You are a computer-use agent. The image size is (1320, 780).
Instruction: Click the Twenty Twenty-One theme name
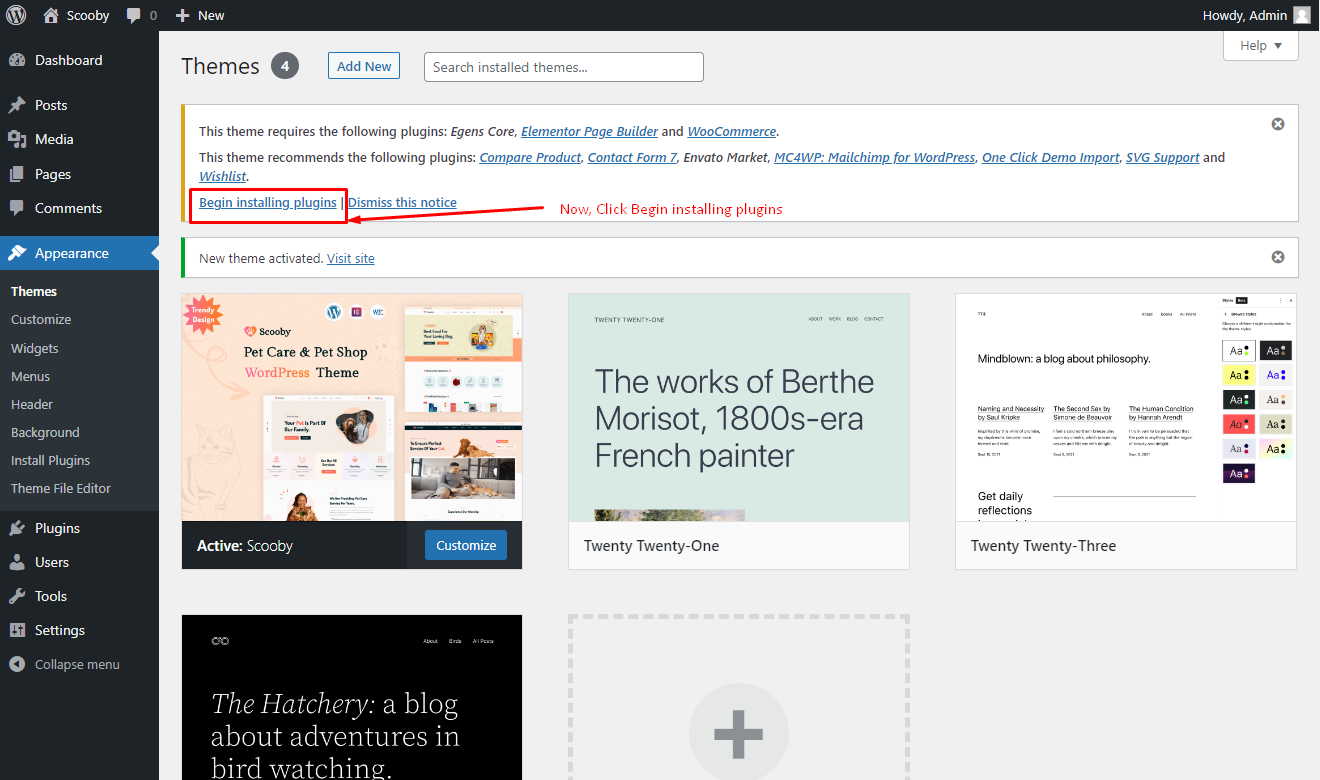[x=651, y=546]
